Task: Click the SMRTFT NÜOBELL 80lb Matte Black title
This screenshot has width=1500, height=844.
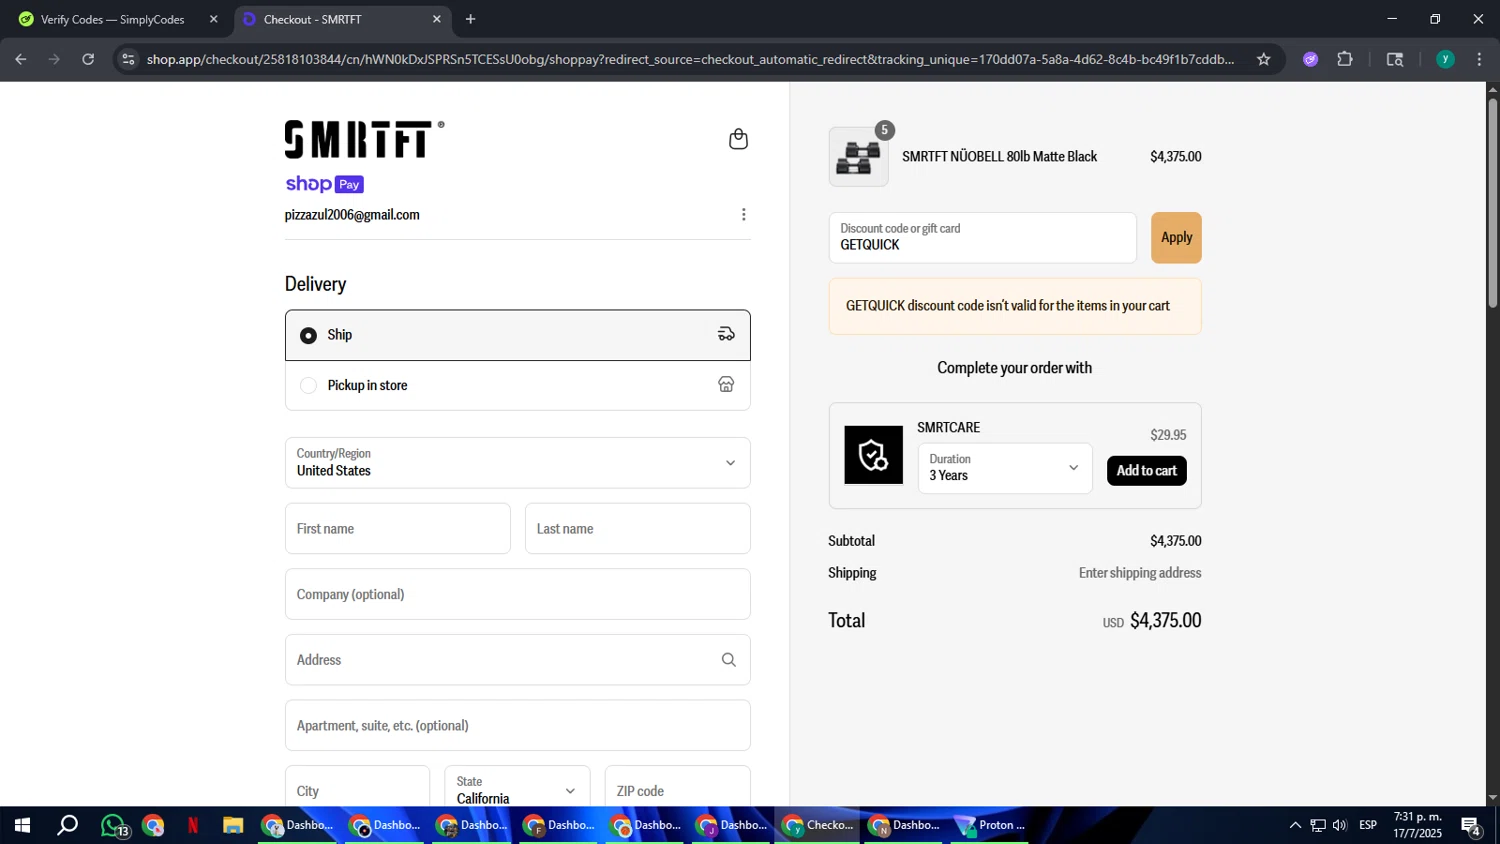Action: [x=1000, y=157]
